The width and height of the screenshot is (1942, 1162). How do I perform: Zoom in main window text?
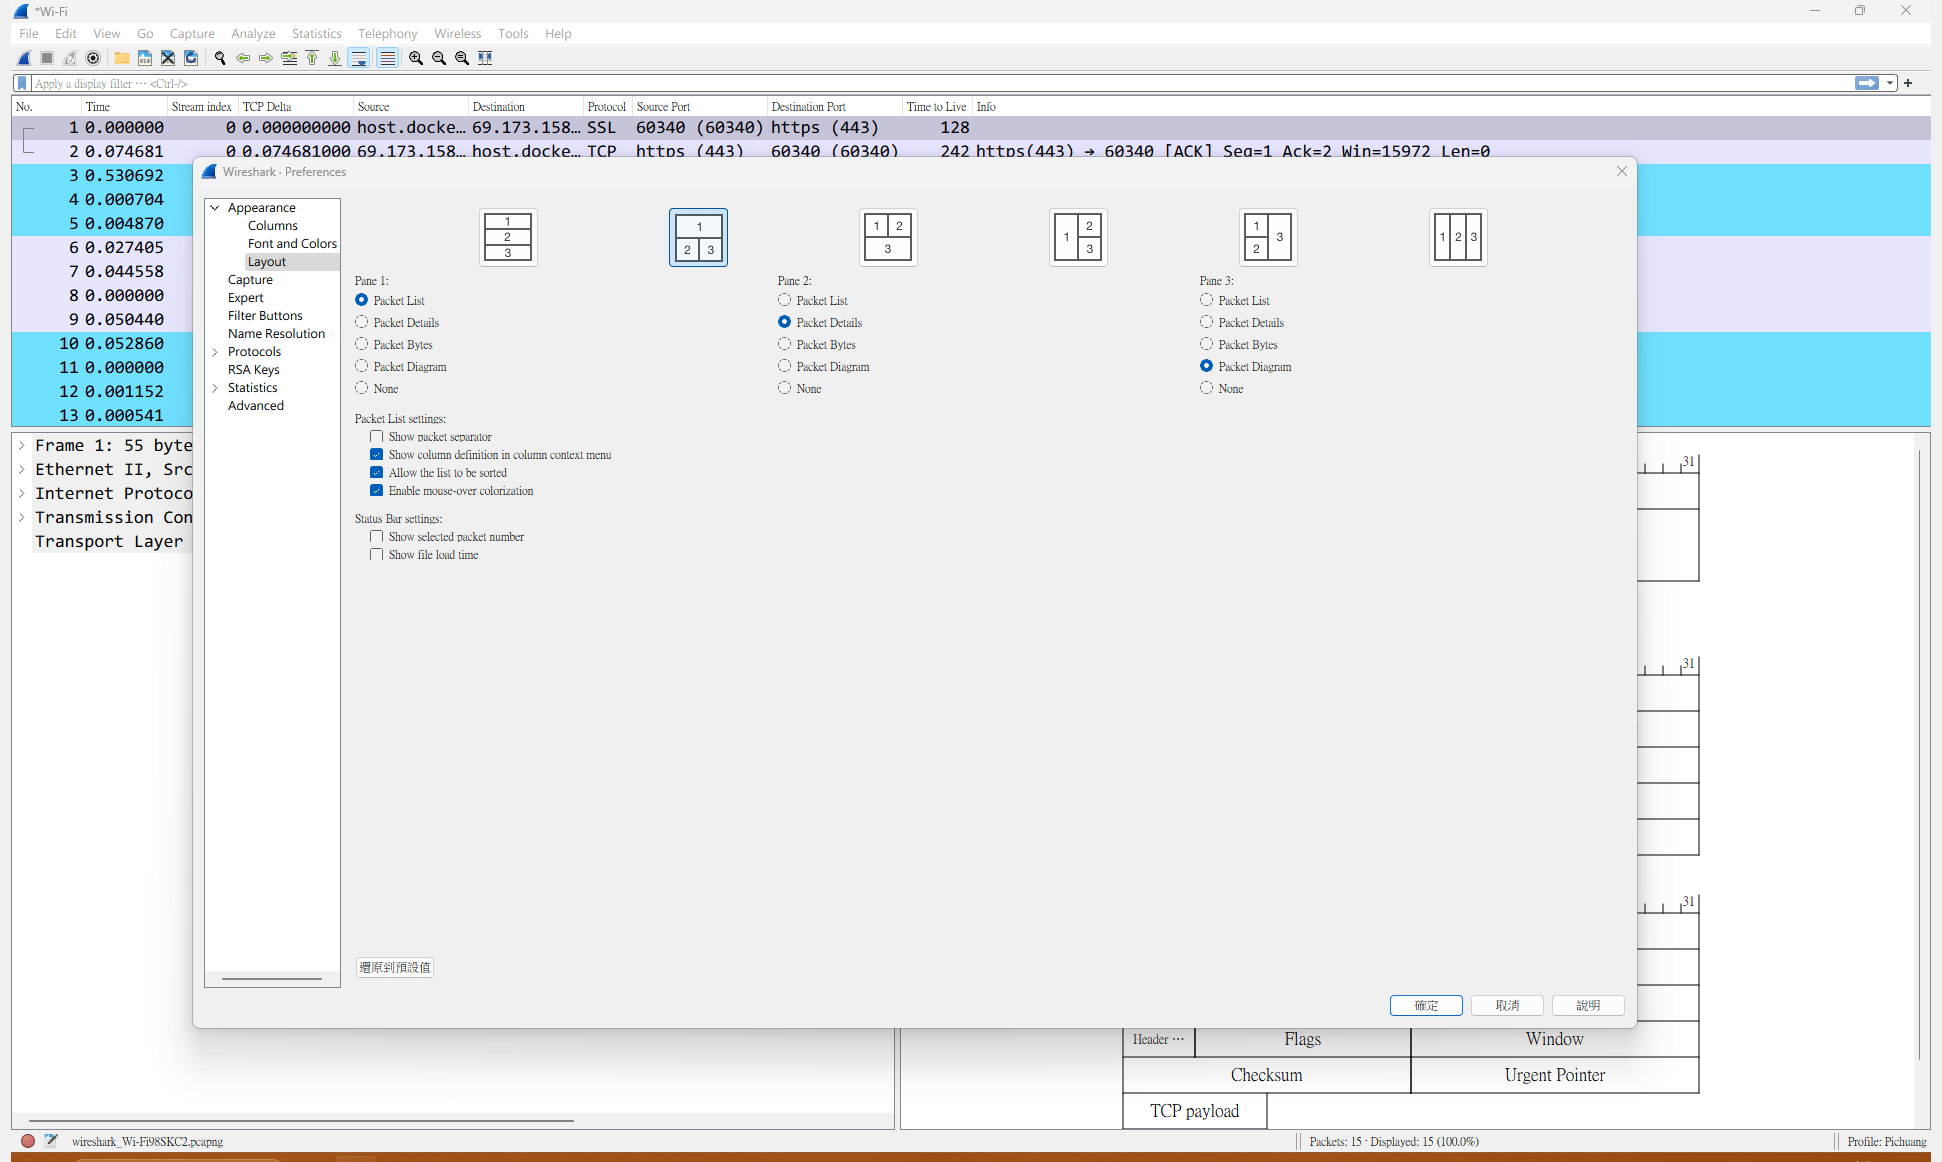(416, 58)
